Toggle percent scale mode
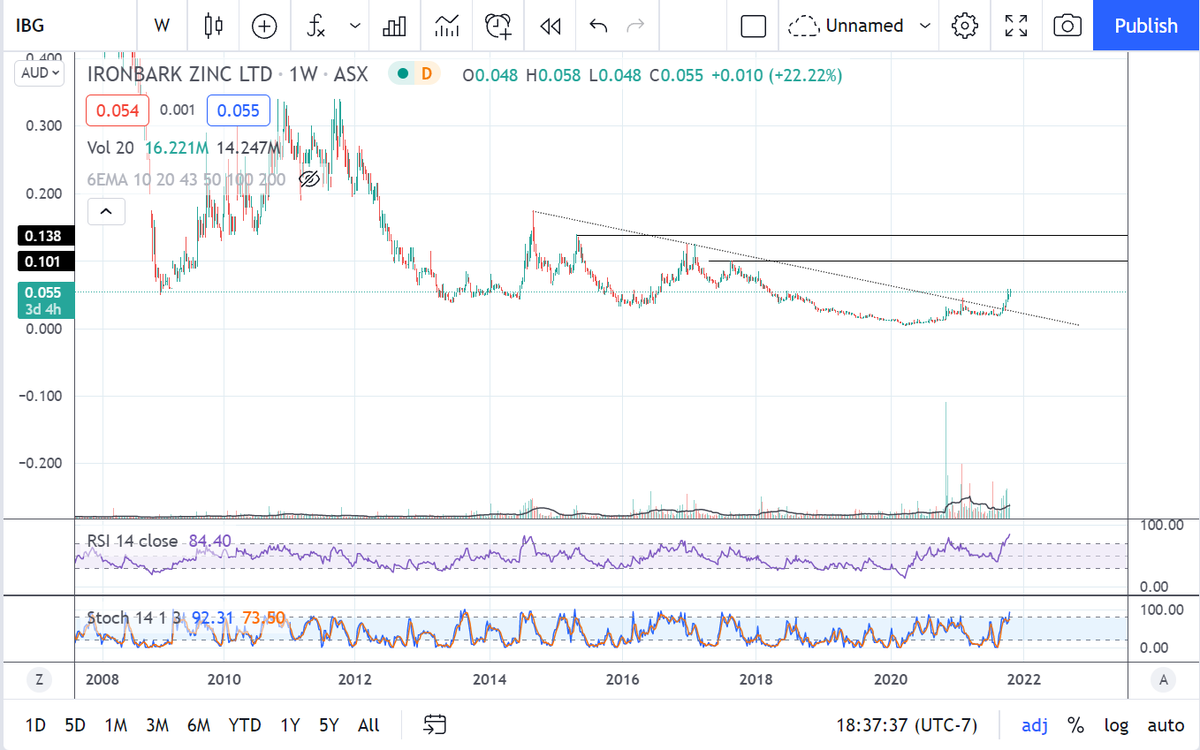Screen dimensions: 1200x750 [x=1076, y=725]
